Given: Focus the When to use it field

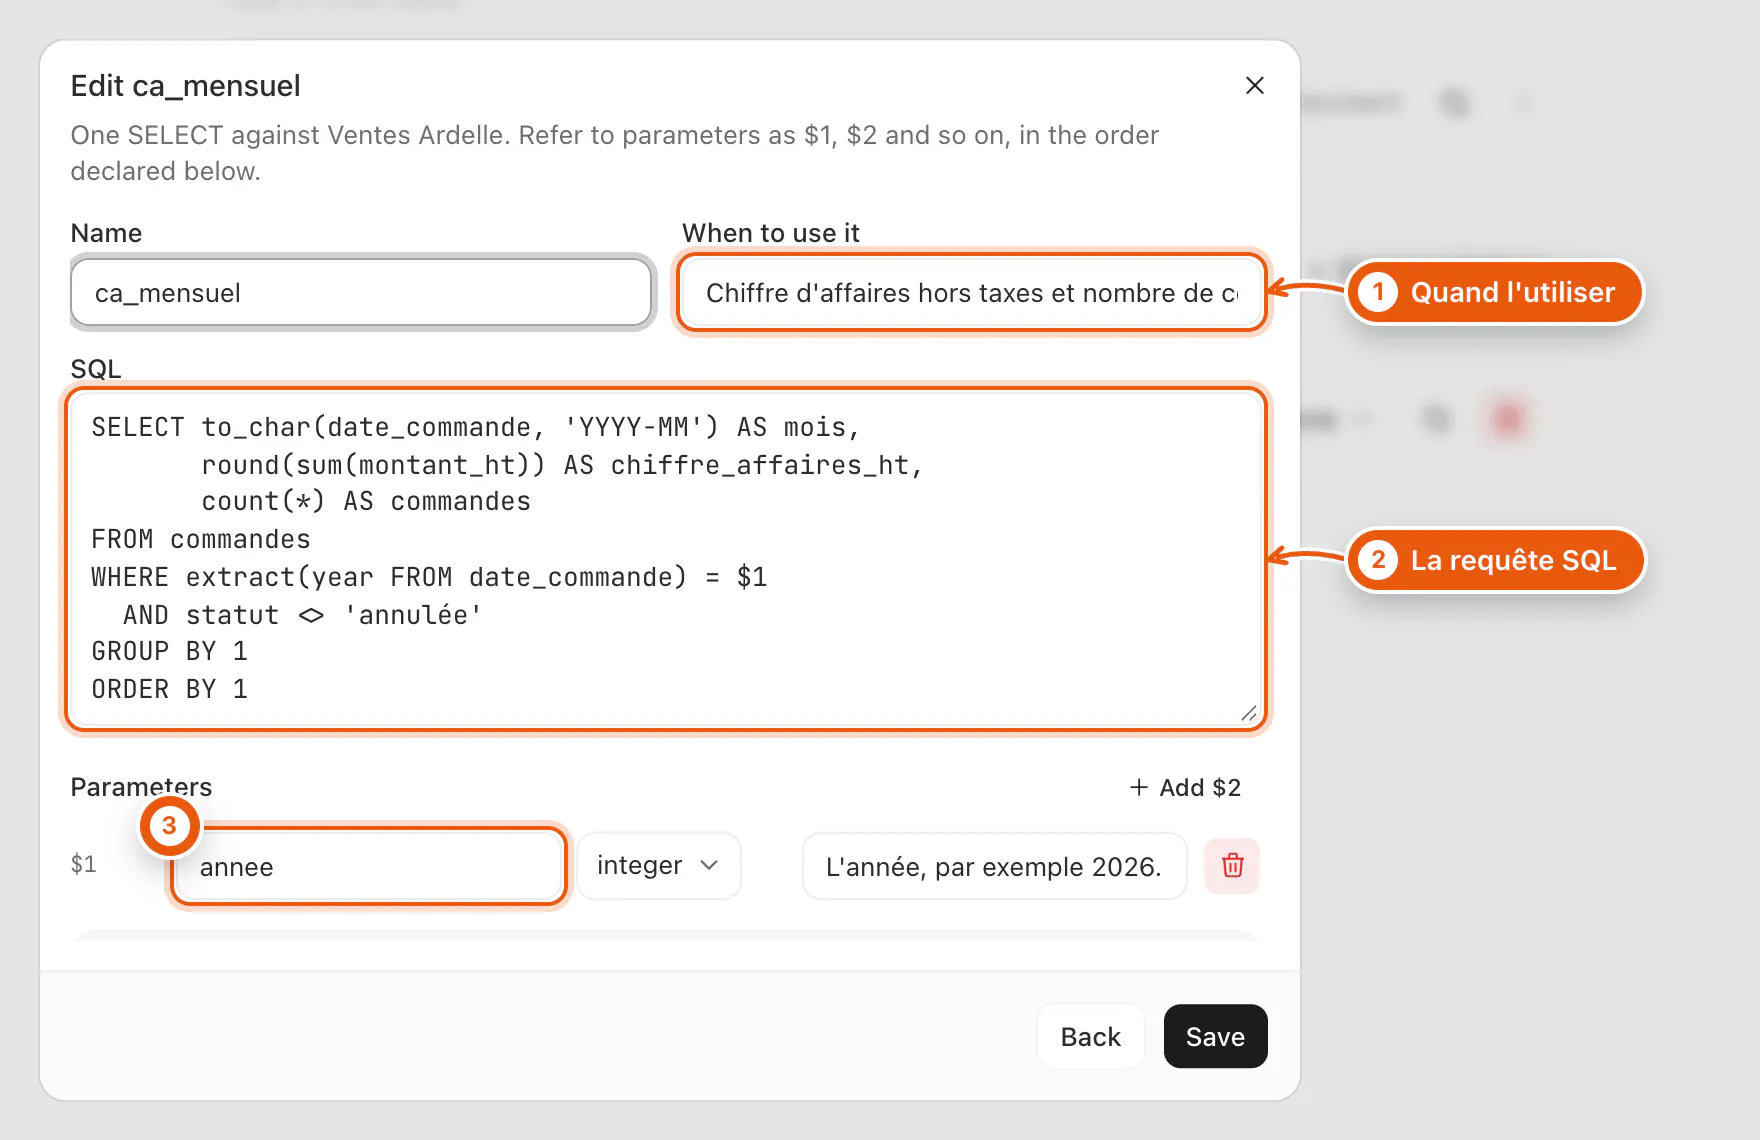Looking at the screenshot, I should point(971,293).
